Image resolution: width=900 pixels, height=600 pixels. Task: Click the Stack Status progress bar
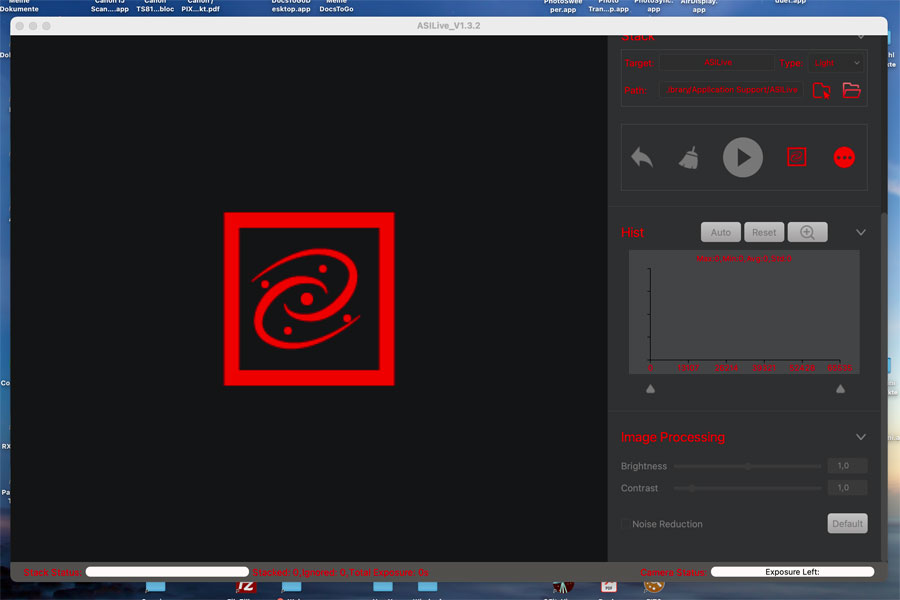point(167,572)
